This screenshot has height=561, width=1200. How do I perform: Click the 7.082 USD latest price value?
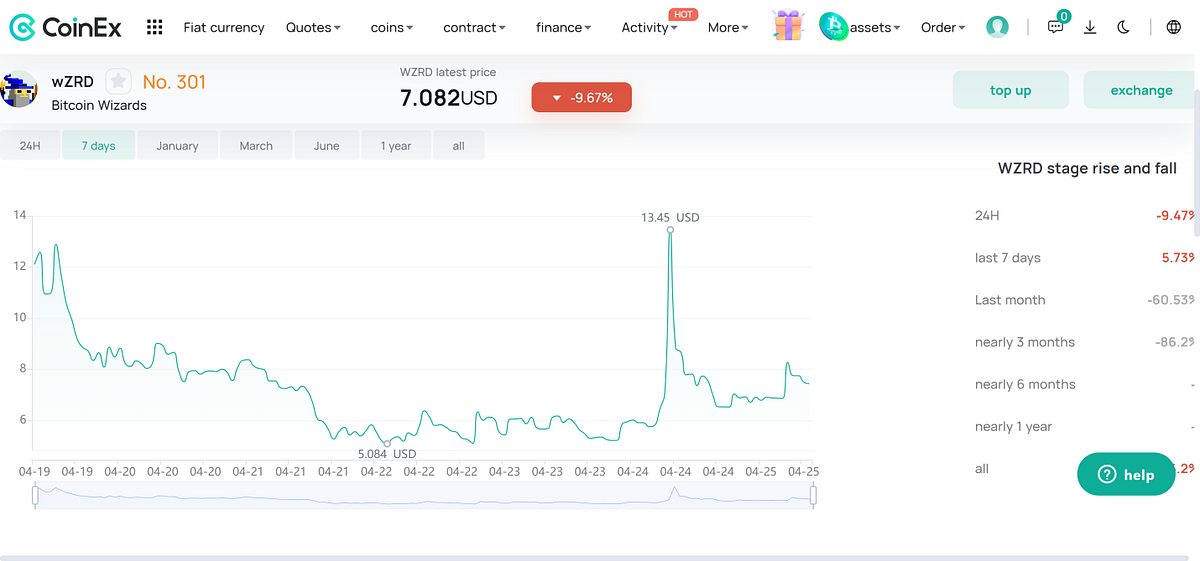448,98
